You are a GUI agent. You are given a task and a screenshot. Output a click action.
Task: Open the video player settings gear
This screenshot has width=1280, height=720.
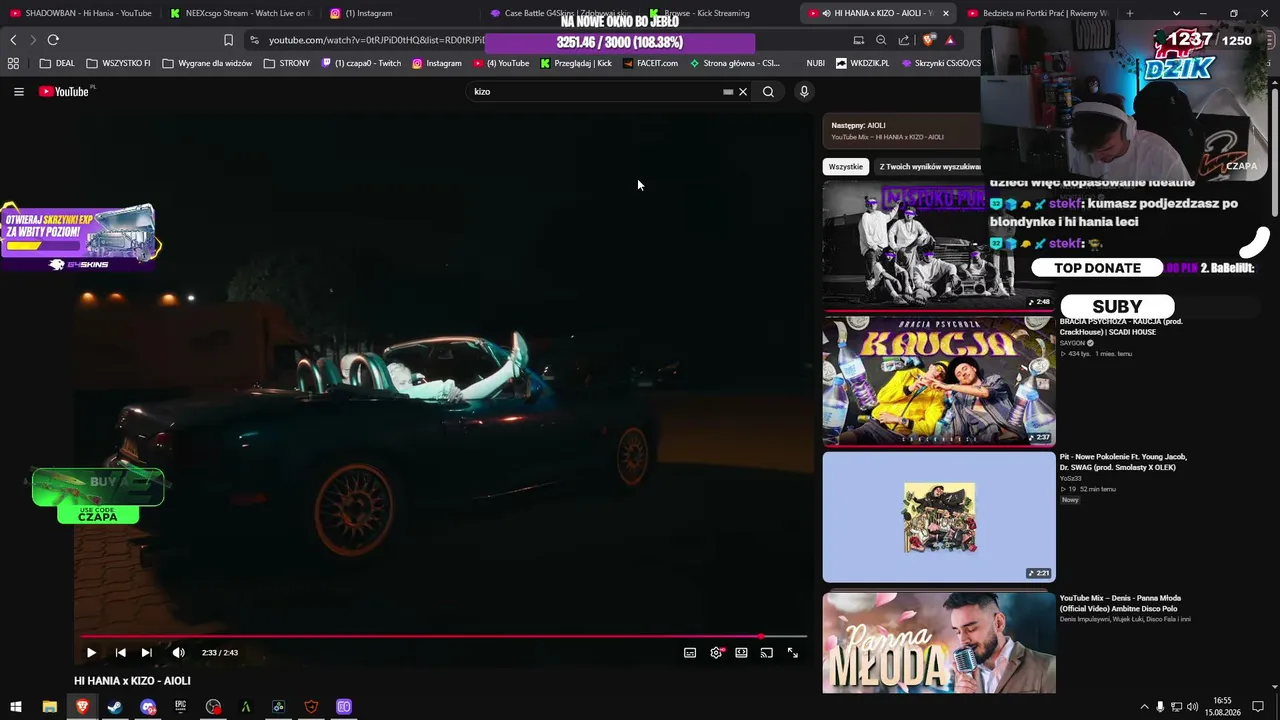point(716,653)
